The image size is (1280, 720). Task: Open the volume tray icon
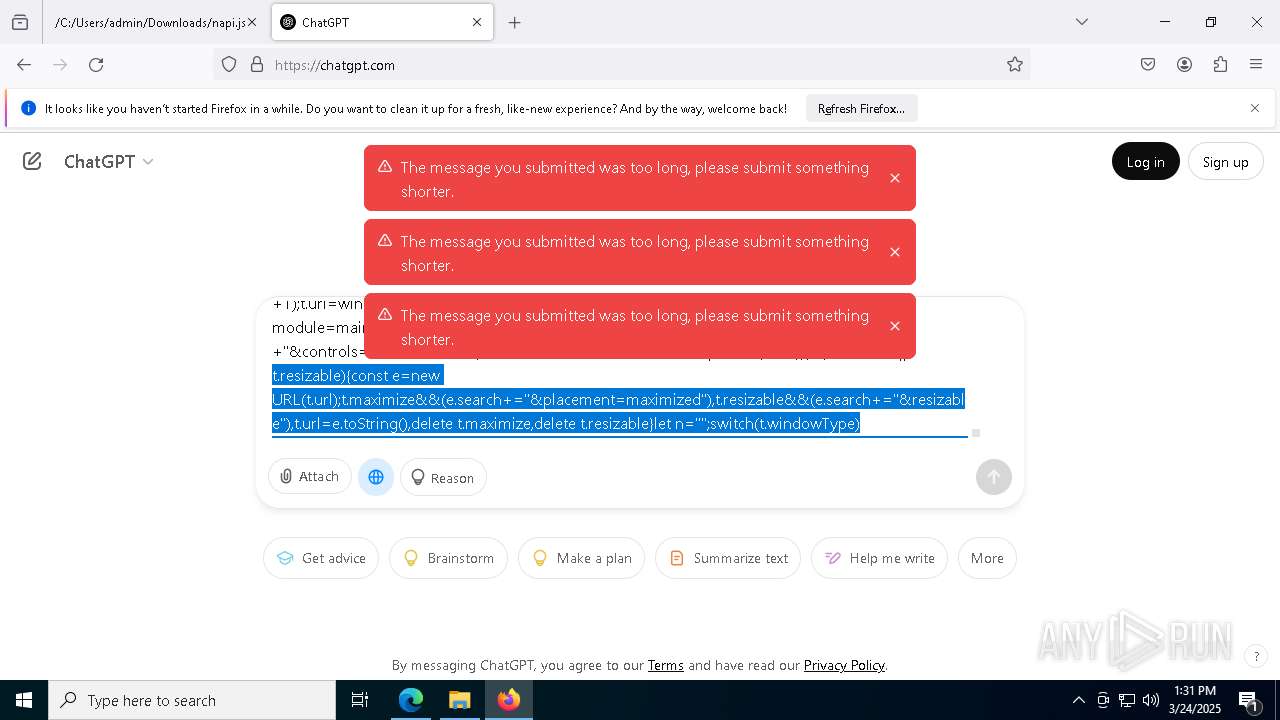1151,700
